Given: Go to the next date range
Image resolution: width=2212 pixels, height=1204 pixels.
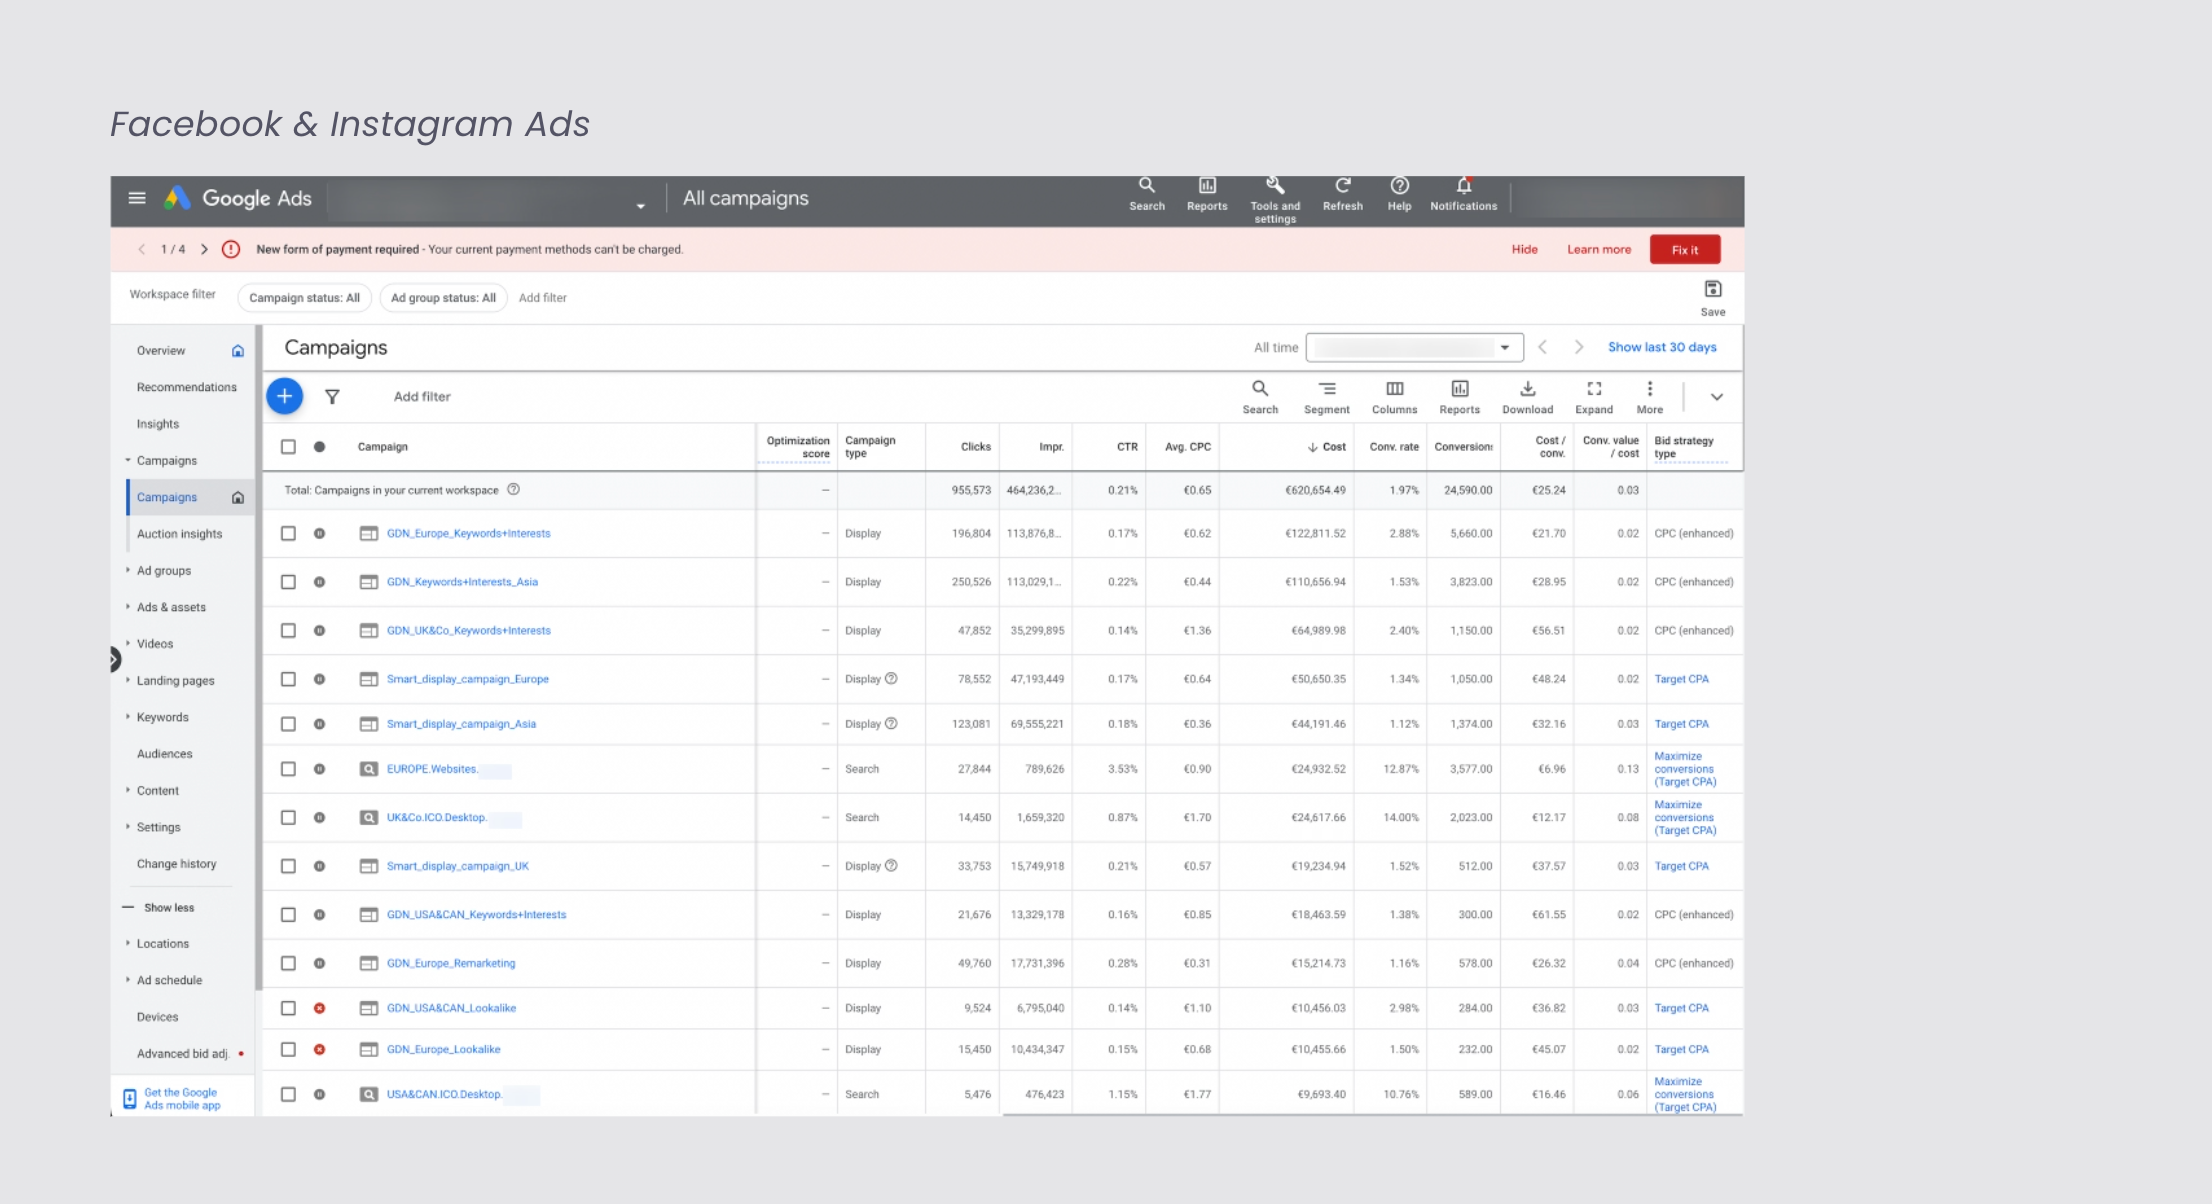Looking at the screenshot, I should 1579,347.
